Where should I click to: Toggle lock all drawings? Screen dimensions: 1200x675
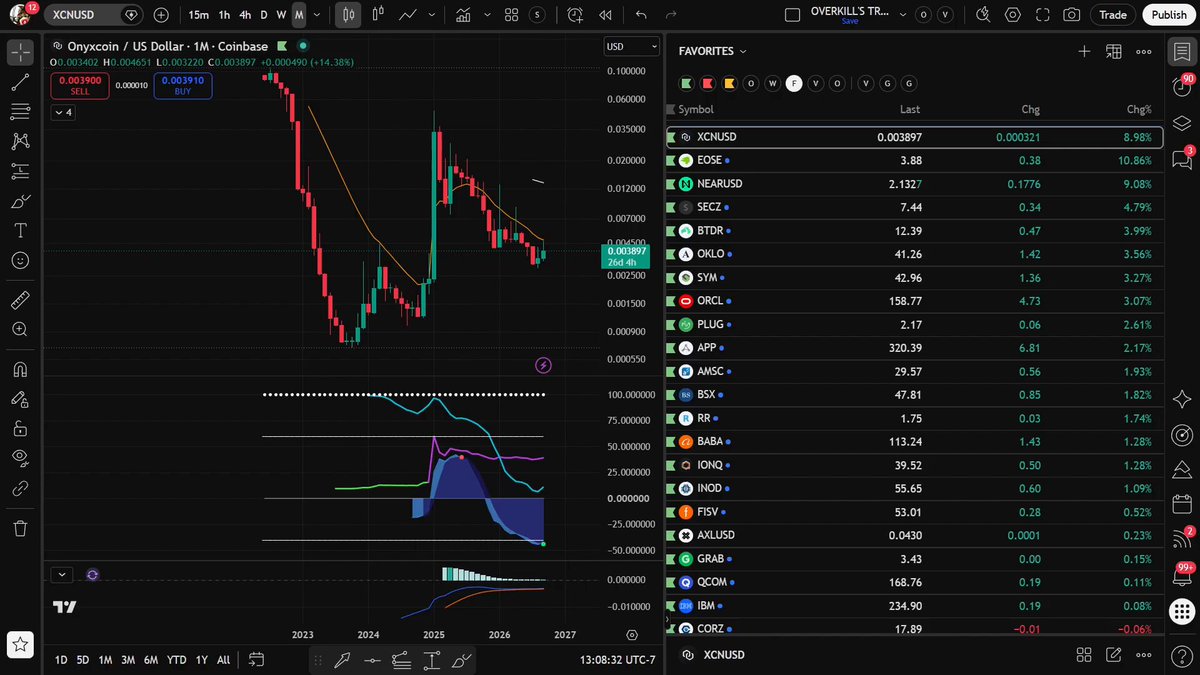(x=20, y=429)
